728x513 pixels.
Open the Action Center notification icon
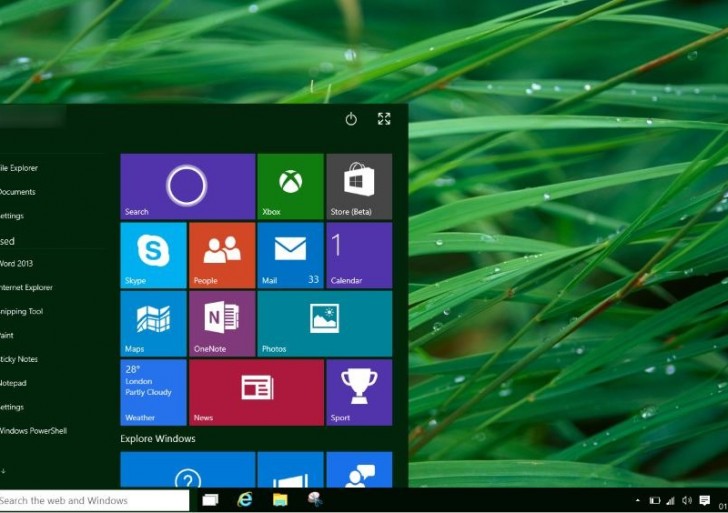point(704,500)
